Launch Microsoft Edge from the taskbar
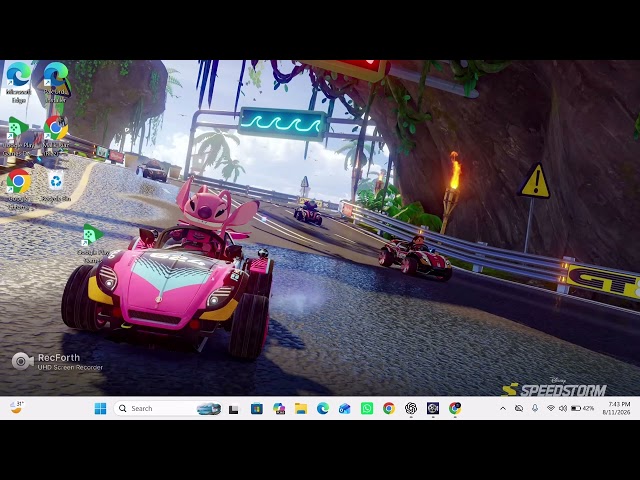The width and height of the screenshot is (640, 480). (323, 408)
